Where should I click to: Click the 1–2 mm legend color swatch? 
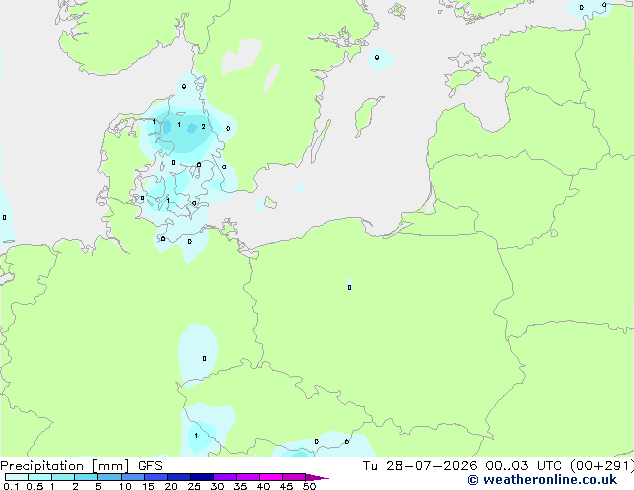click(x=63, y=477)
